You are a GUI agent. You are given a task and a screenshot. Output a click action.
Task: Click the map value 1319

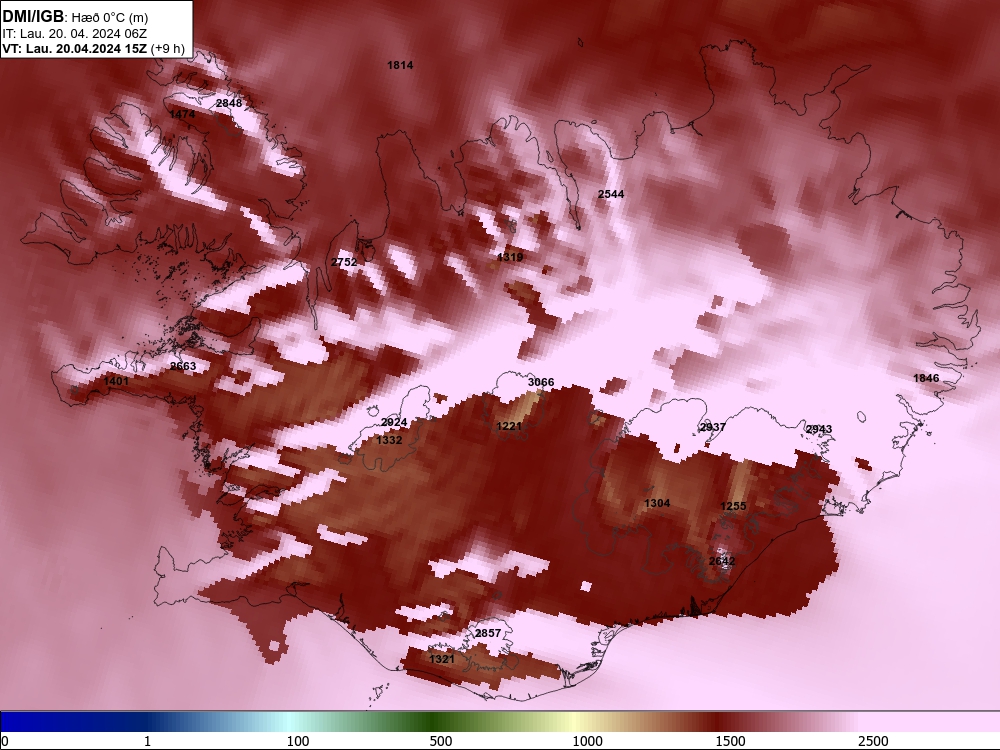[510, 257]
